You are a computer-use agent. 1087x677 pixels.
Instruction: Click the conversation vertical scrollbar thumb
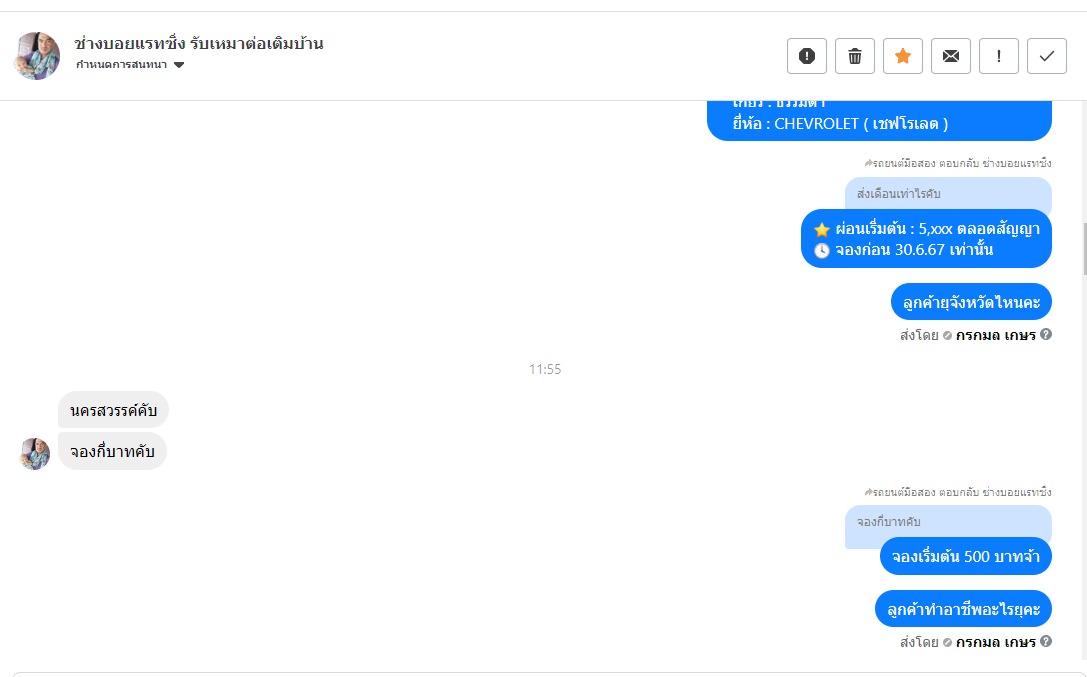[1086, 249]
